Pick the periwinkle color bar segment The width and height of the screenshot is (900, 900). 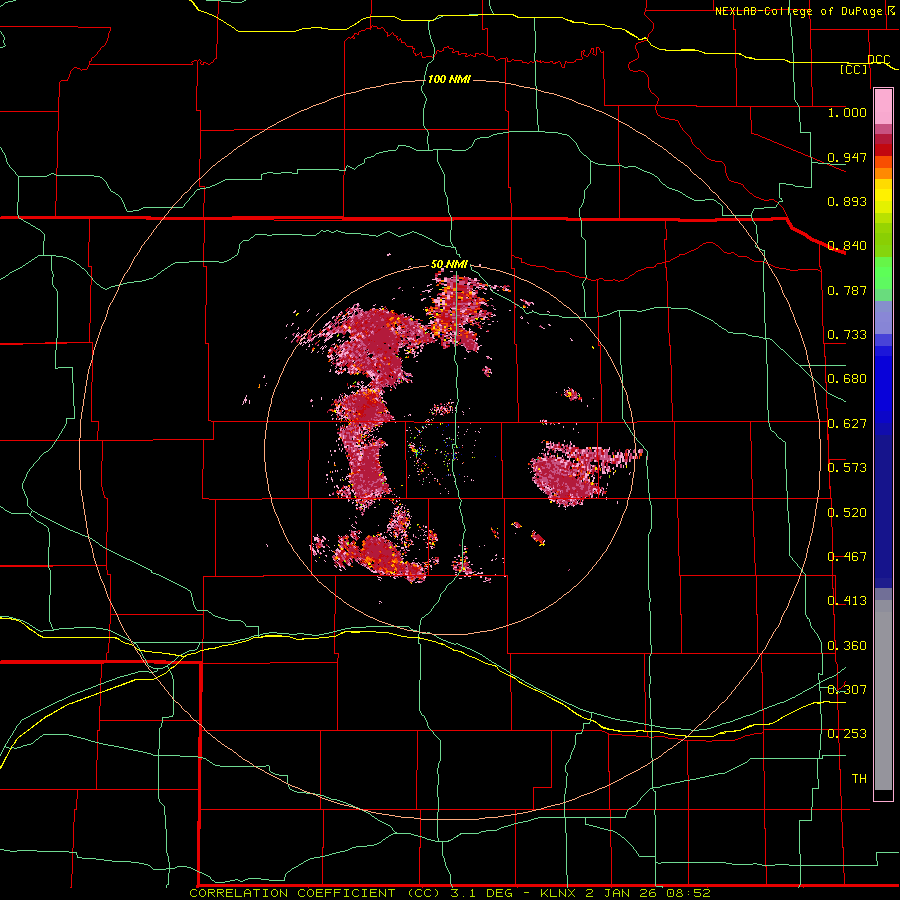coord(883,317)
